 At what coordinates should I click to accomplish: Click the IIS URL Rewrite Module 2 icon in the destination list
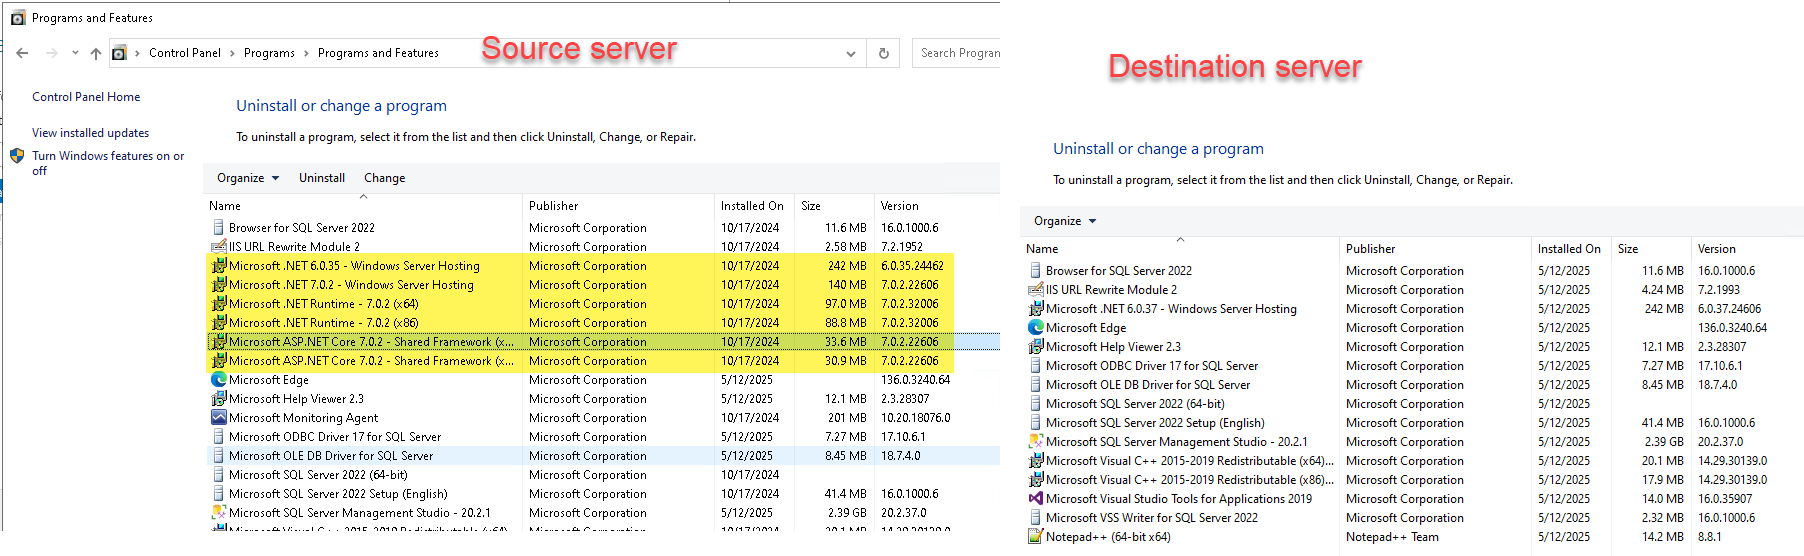[x=1036, y=290]
